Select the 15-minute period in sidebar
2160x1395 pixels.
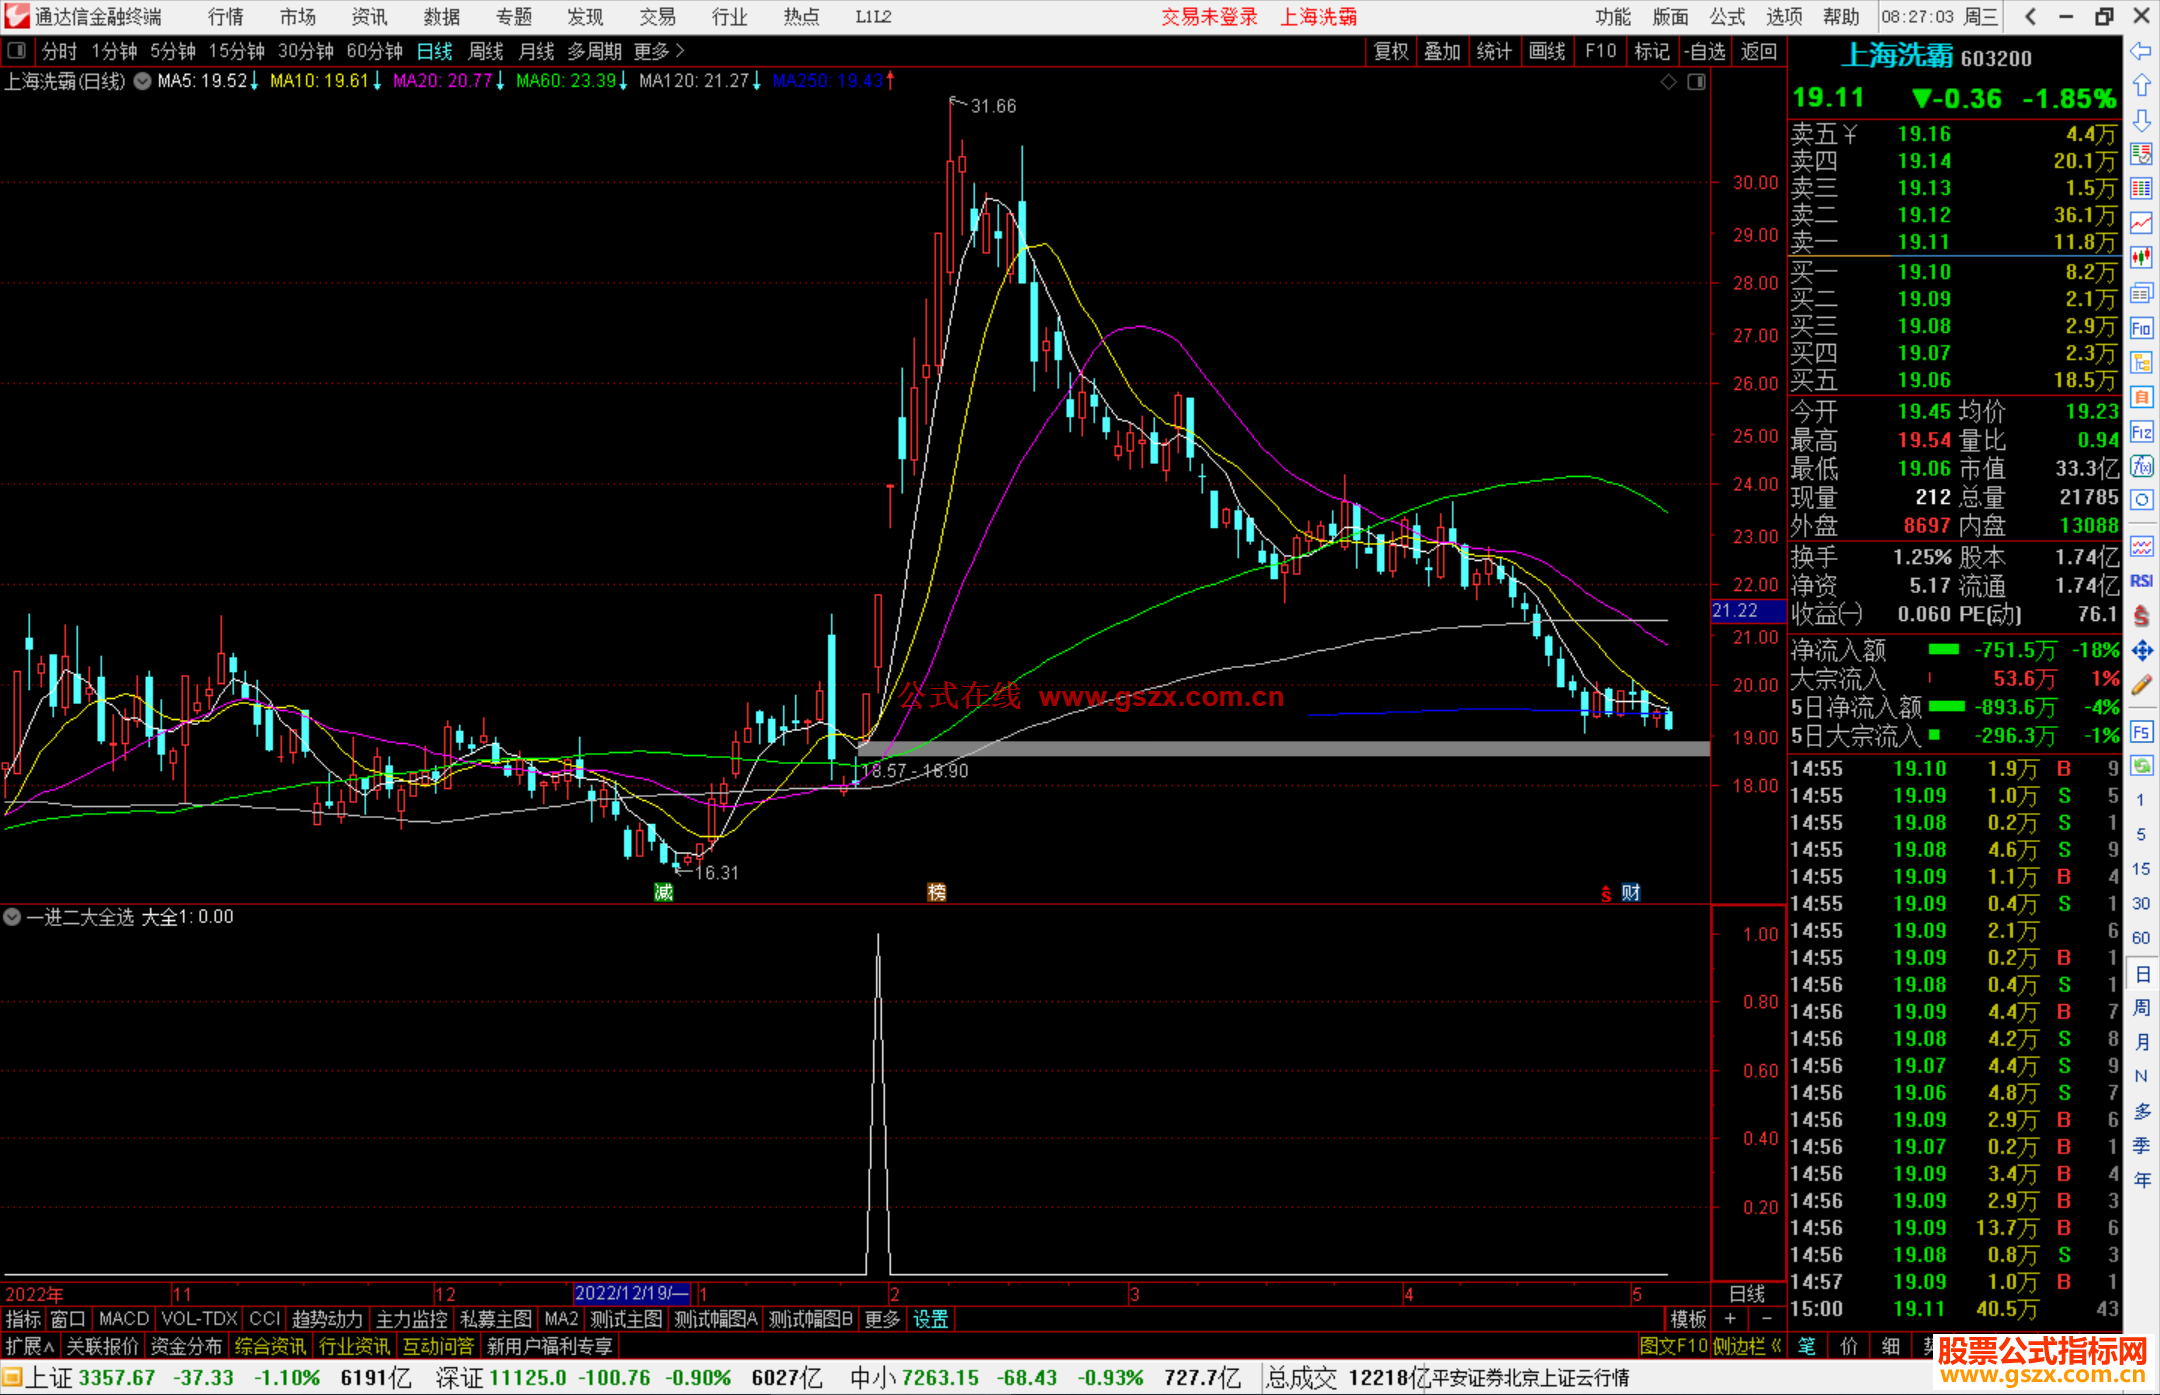tap(2141, 869)
